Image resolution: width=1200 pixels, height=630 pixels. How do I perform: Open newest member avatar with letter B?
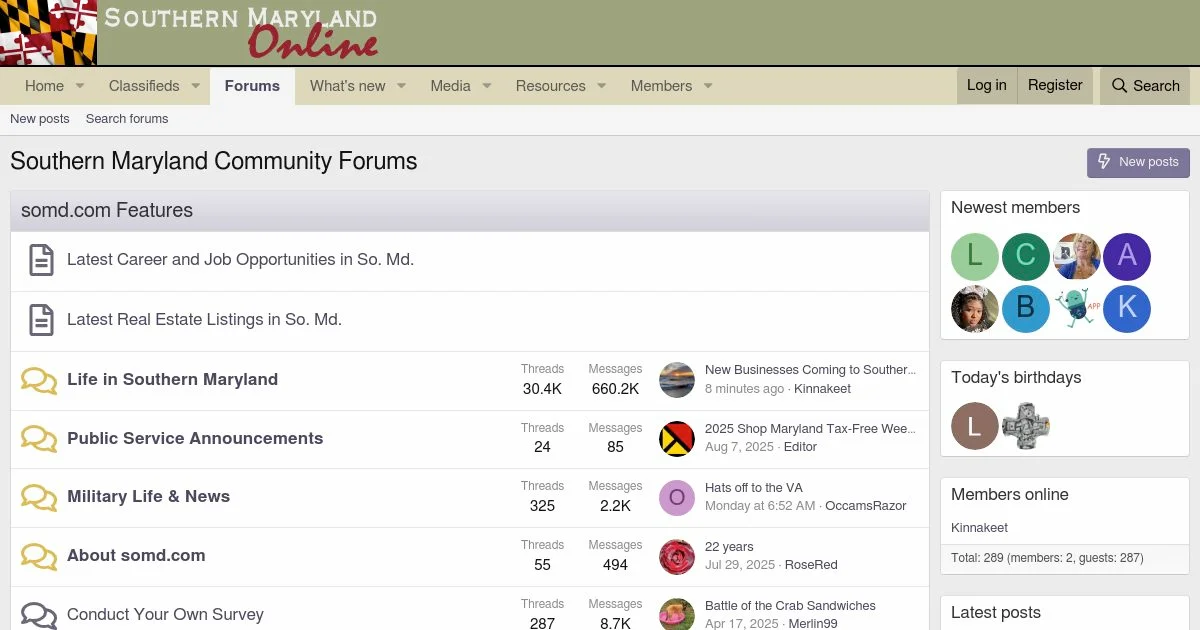click(1026, 309)
